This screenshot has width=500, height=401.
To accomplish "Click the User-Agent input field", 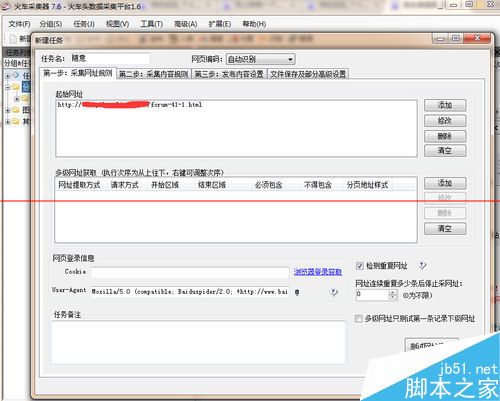I will [x=190, y=292].
